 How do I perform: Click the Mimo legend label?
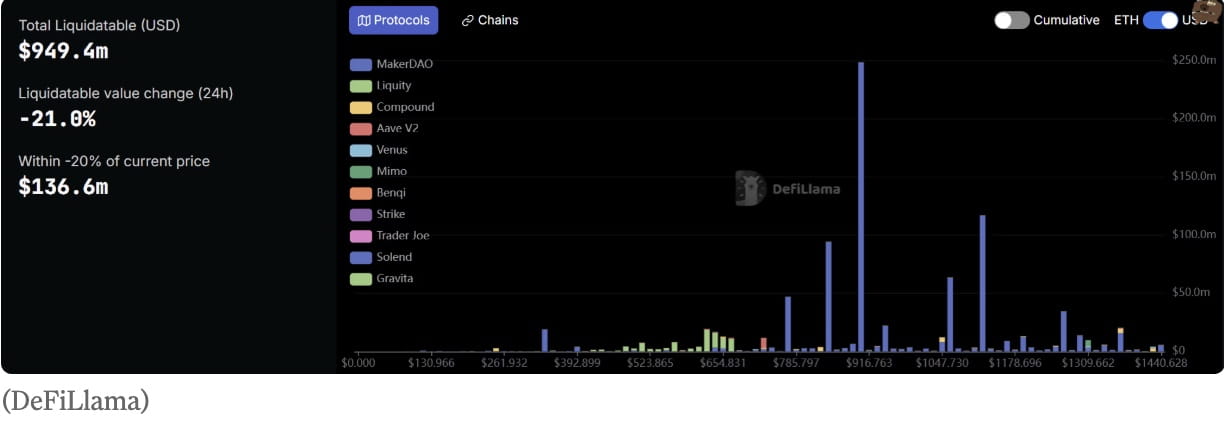[392, 172]
